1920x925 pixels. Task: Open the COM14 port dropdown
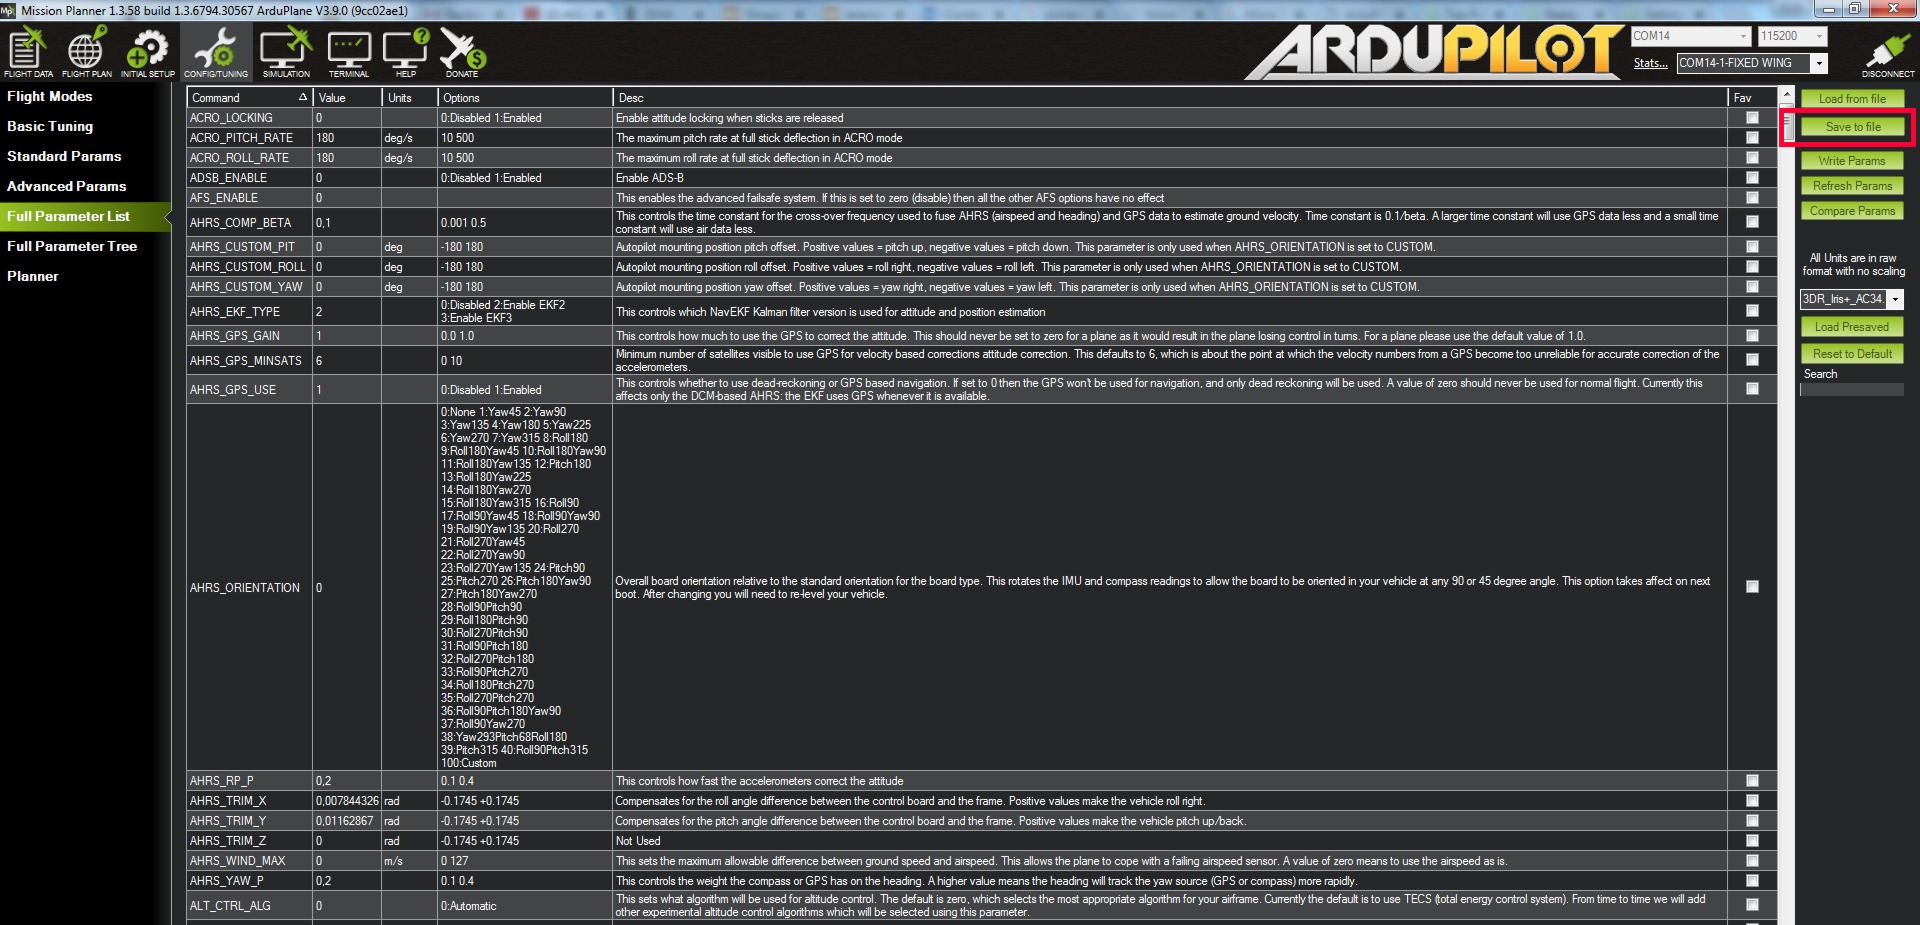pyautogui.click(x=1743, y=36)
